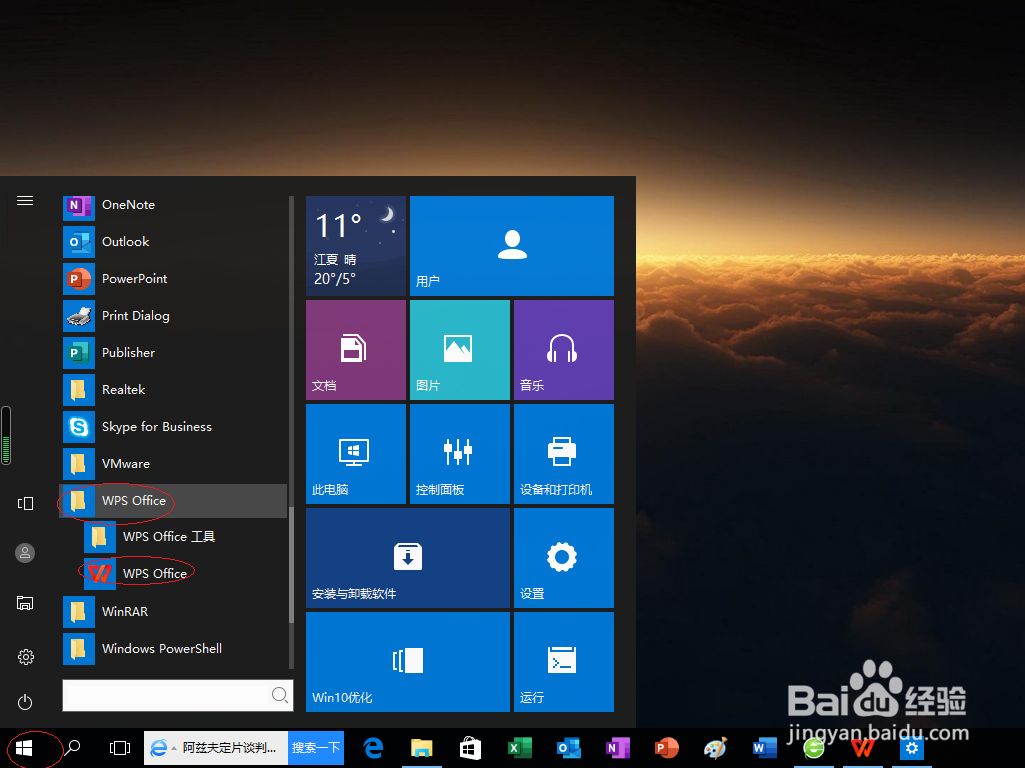Launch Word from the taskbar
Image resolution: width=1025 pixels, height=768 pixels.
tap(764, 748)
